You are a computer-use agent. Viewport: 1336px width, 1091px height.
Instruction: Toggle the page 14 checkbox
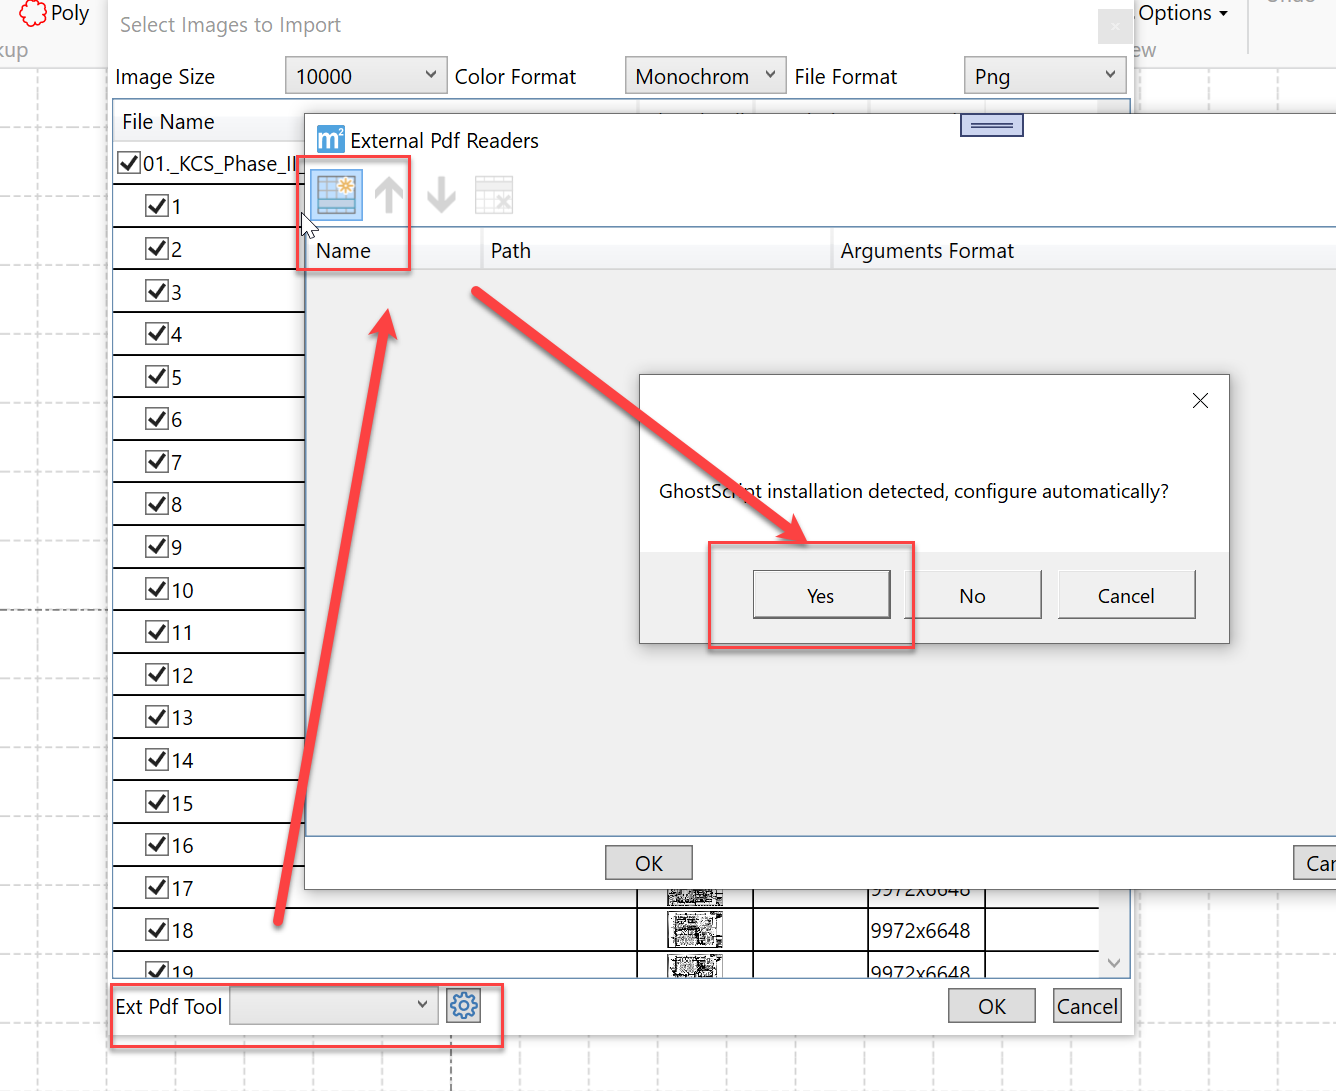(x=157, y=759)
